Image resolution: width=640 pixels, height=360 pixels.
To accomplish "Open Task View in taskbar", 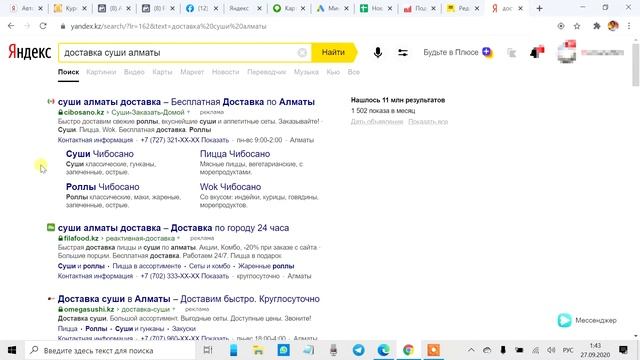I will click(x=208, y=350).
